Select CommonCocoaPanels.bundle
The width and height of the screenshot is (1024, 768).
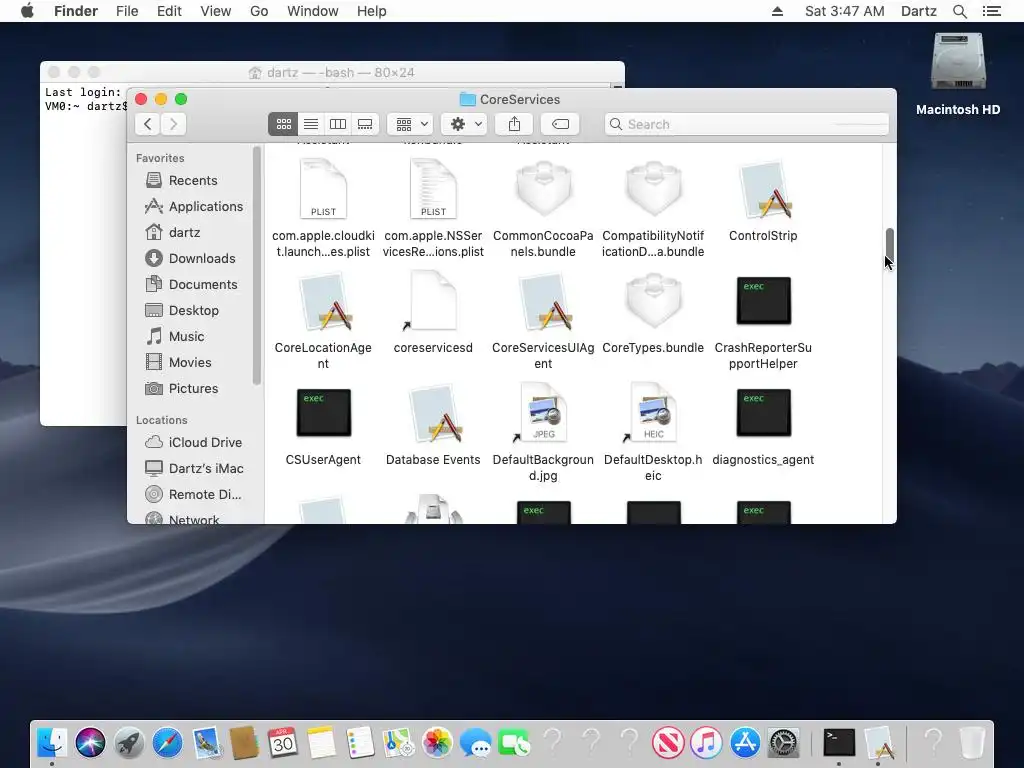tap(543, 209)
